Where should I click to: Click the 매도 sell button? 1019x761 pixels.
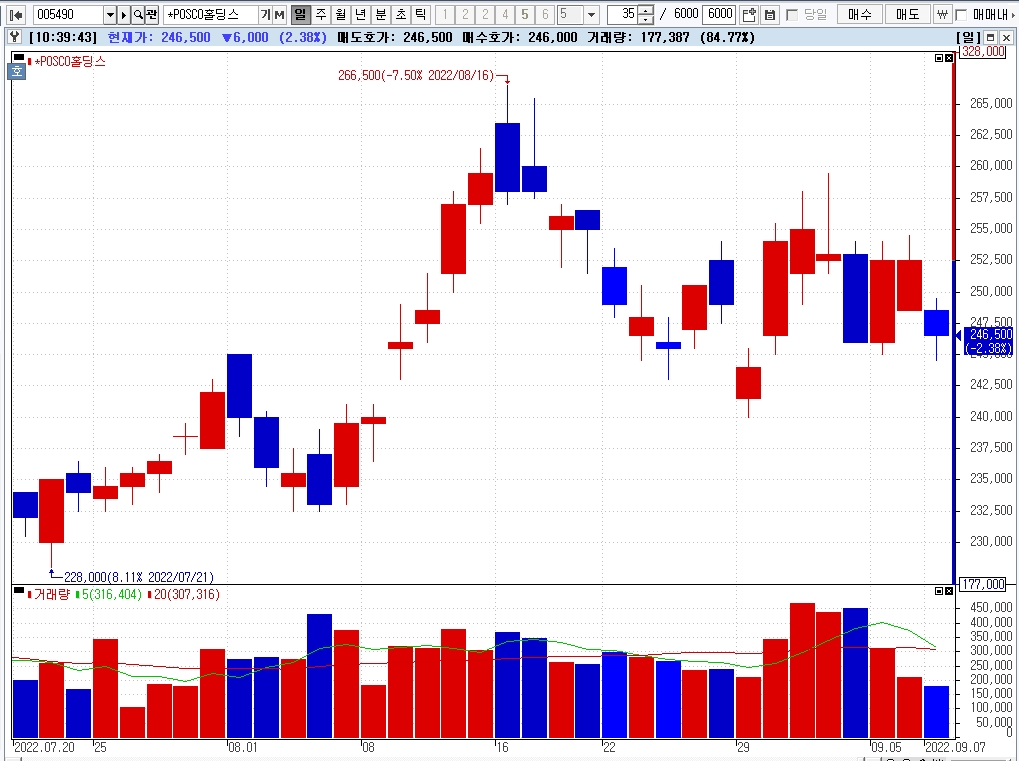[x=907, y=14]
